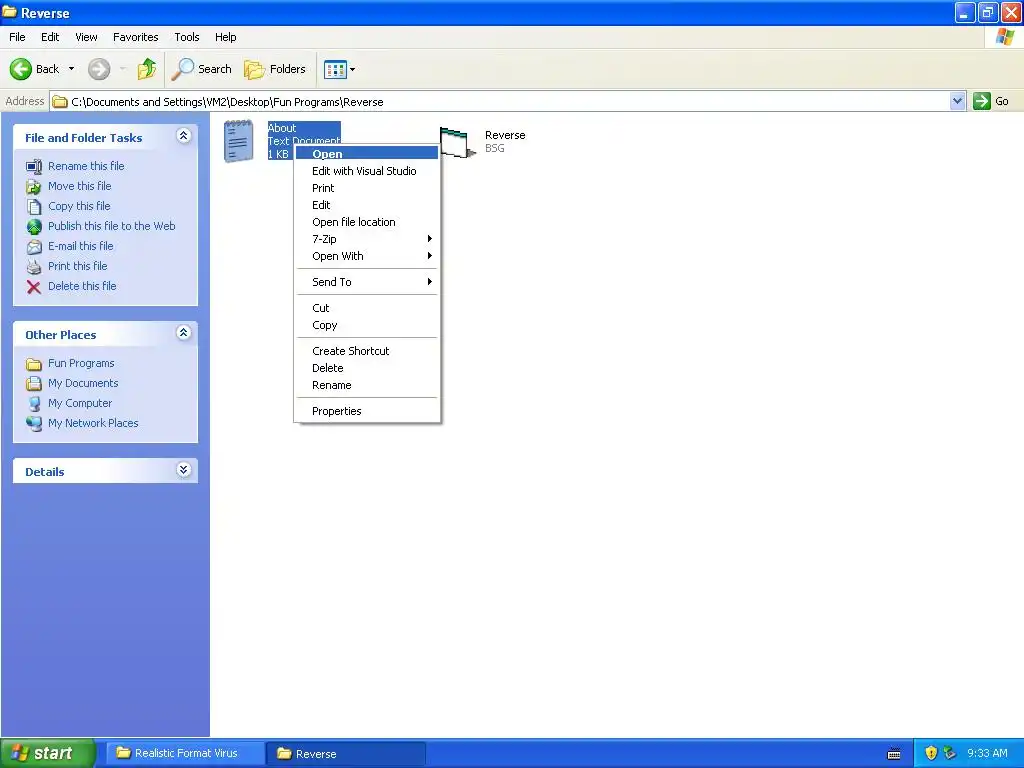Toggle the Folders pane button
Image resolution: width=1024 pixels, height=768 pixels.
coord(274,69)
